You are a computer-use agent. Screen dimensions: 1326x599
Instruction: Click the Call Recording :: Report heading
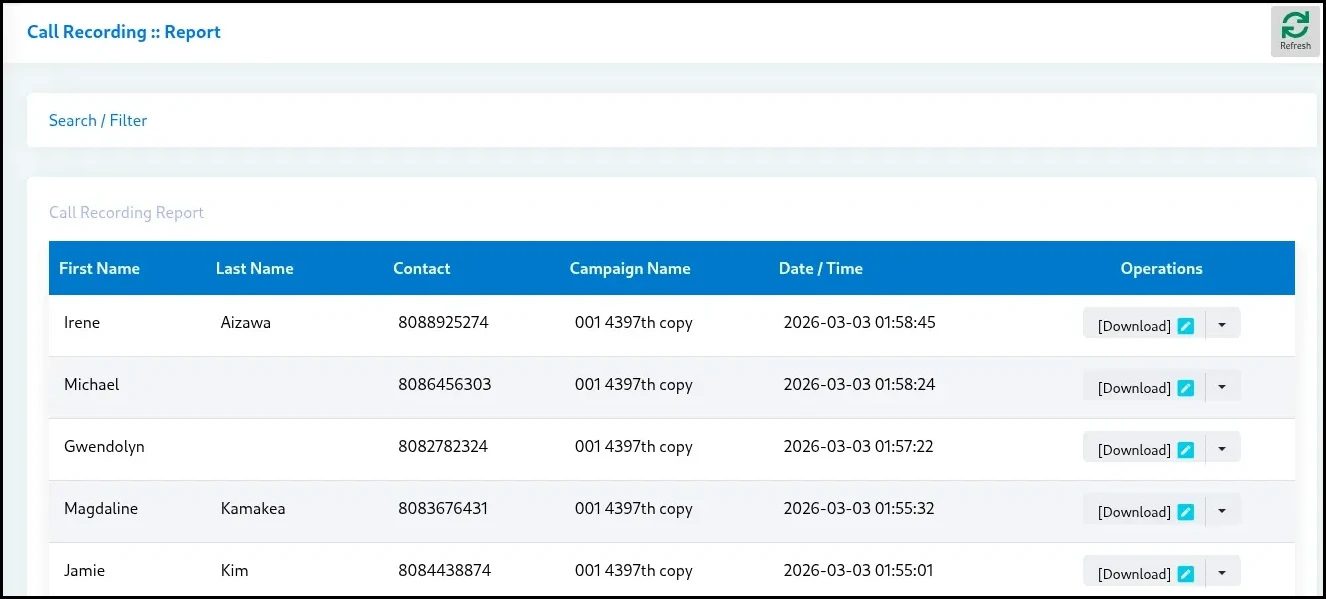(x=123, y=31)
